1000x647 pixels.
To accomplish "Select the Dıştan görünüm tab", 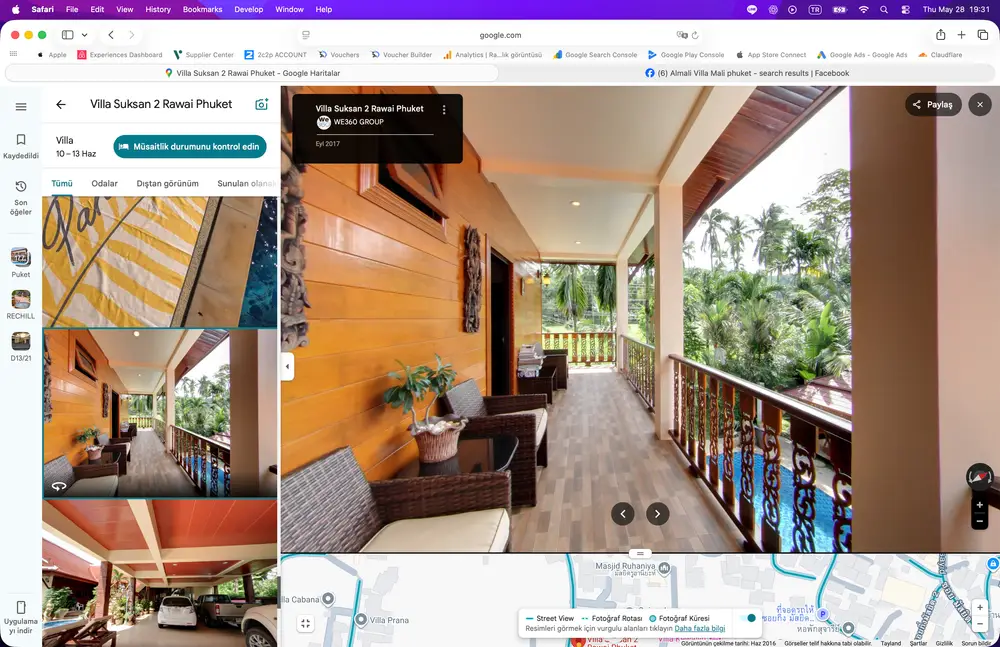I will click(x=167, y=184).
